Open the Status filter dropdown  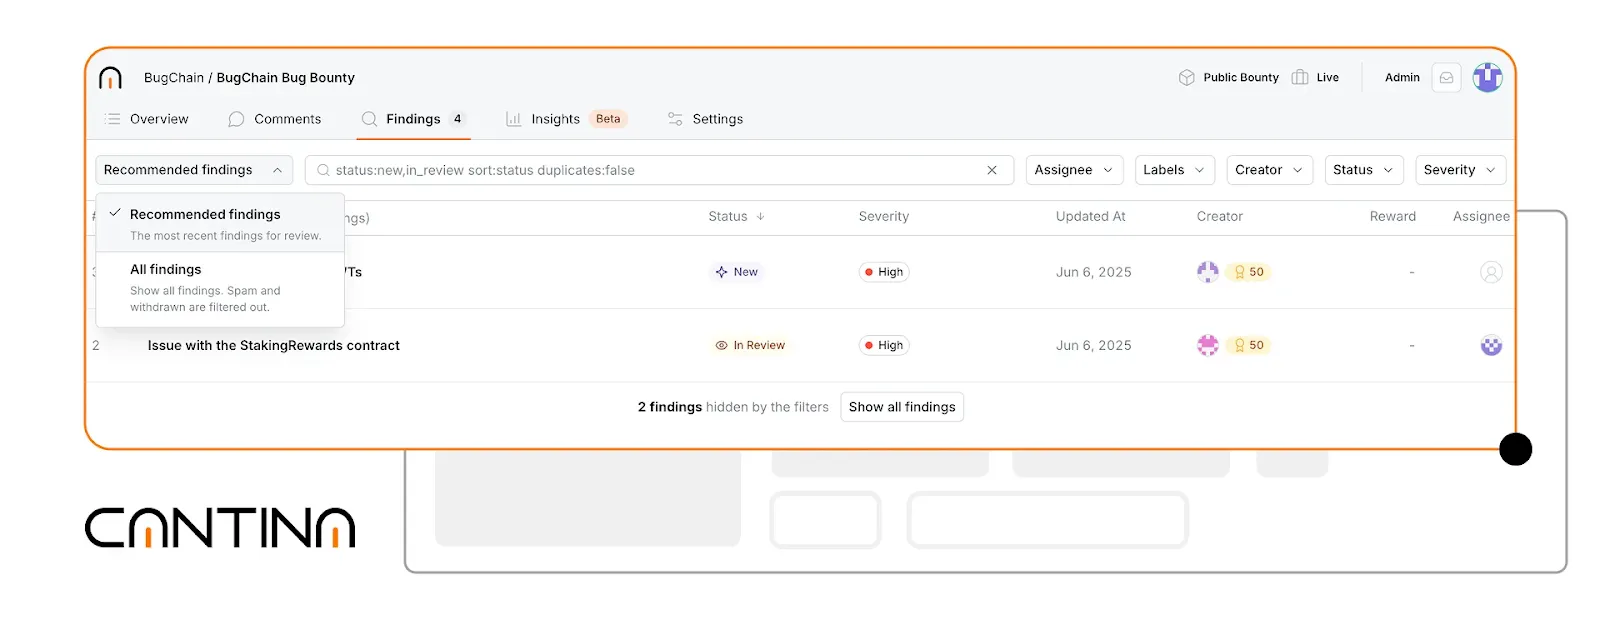tap(1364, 170)
